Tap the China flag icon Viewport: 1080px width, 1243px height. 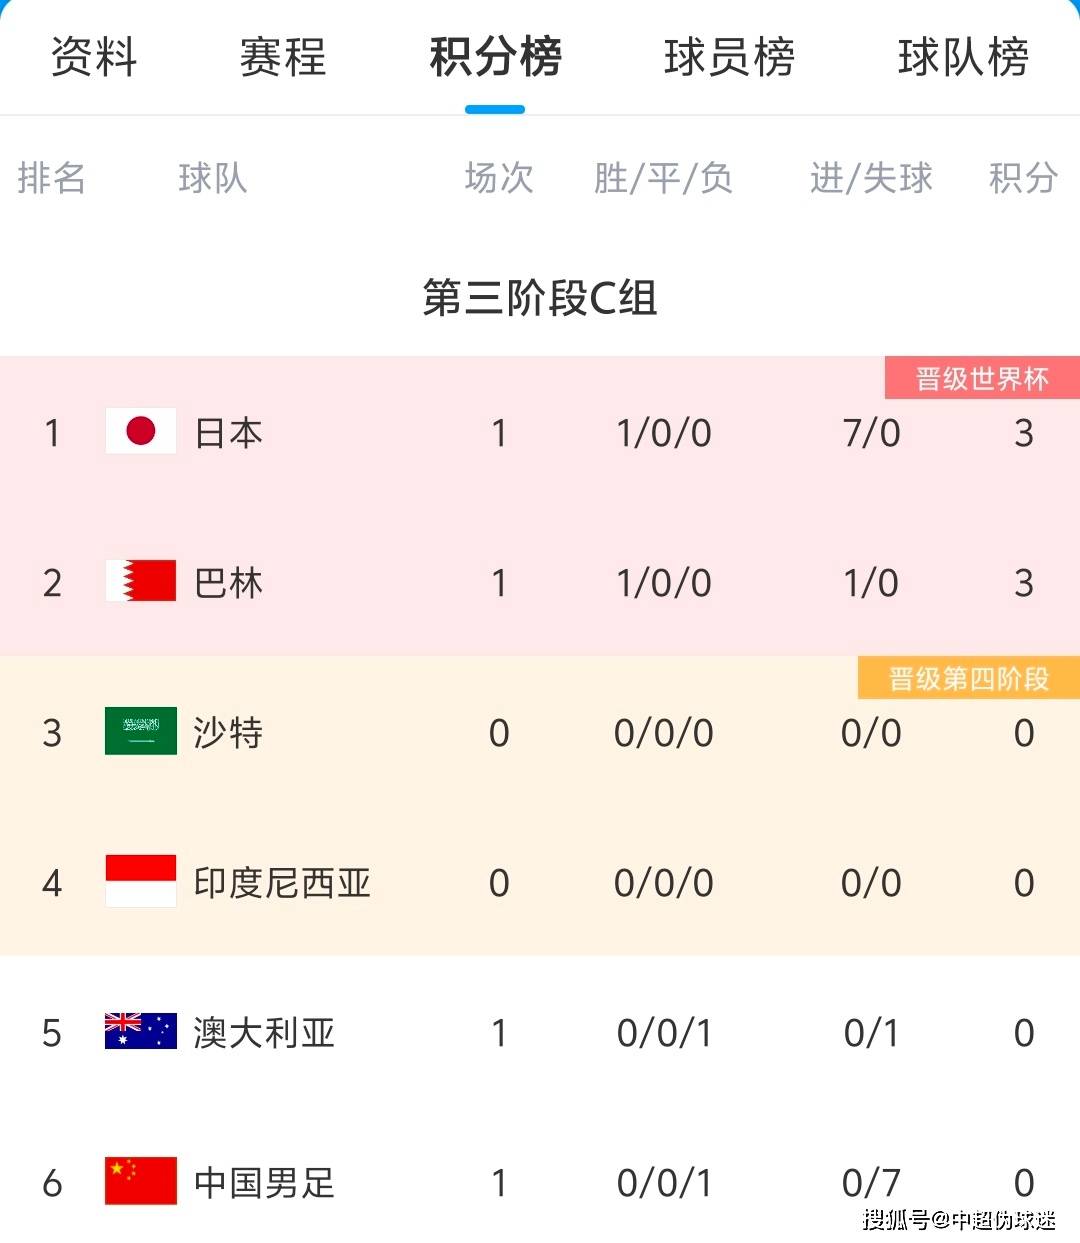(x=141, y=1181)
